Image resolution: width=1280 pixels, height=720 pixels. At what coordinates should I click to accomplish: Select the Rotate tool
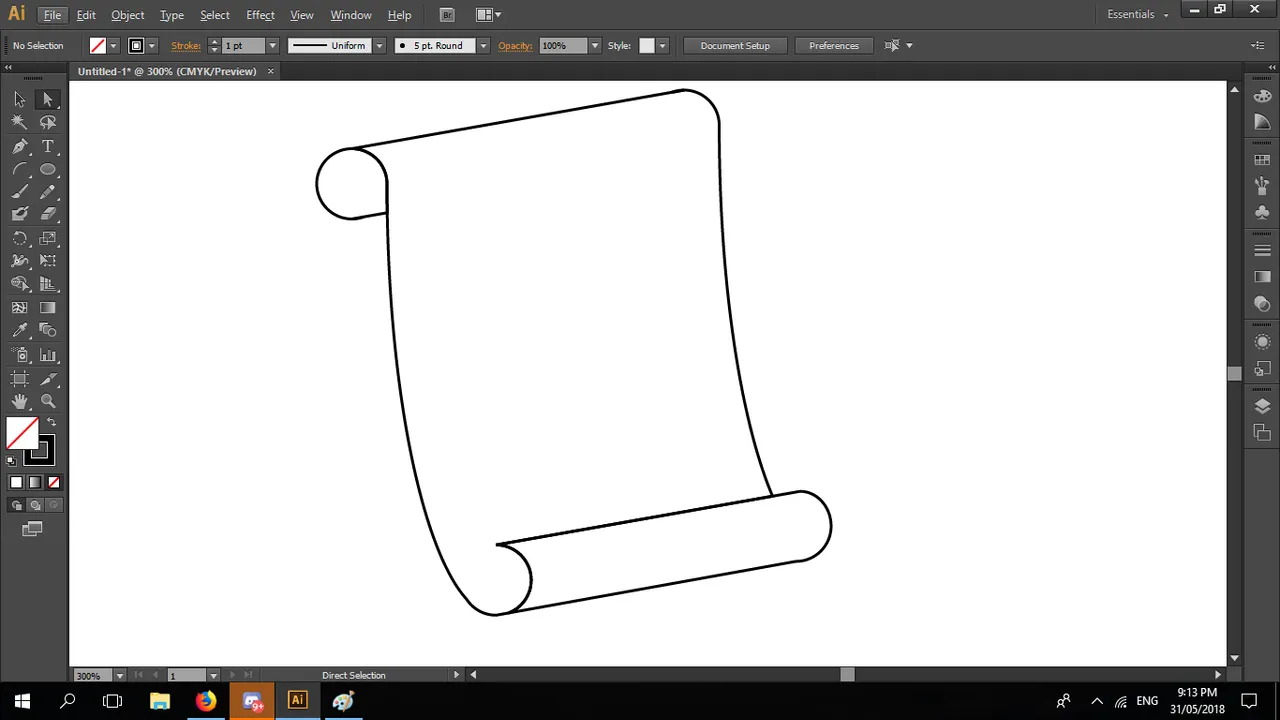click(x=19, y=239)
